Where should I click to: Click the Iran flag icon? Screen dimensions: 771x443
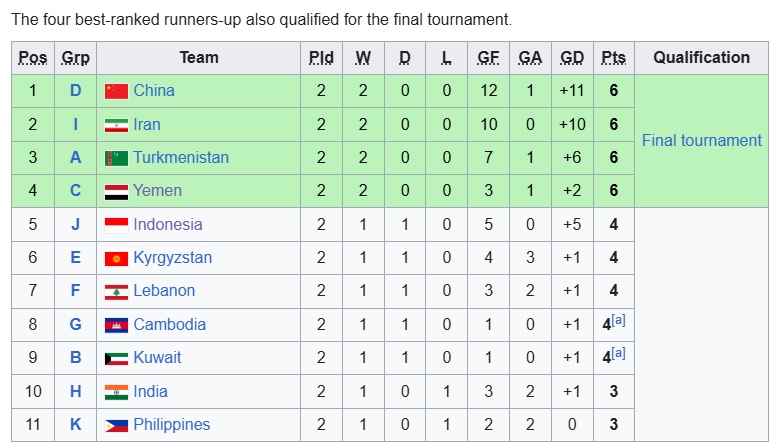point(117,125)
